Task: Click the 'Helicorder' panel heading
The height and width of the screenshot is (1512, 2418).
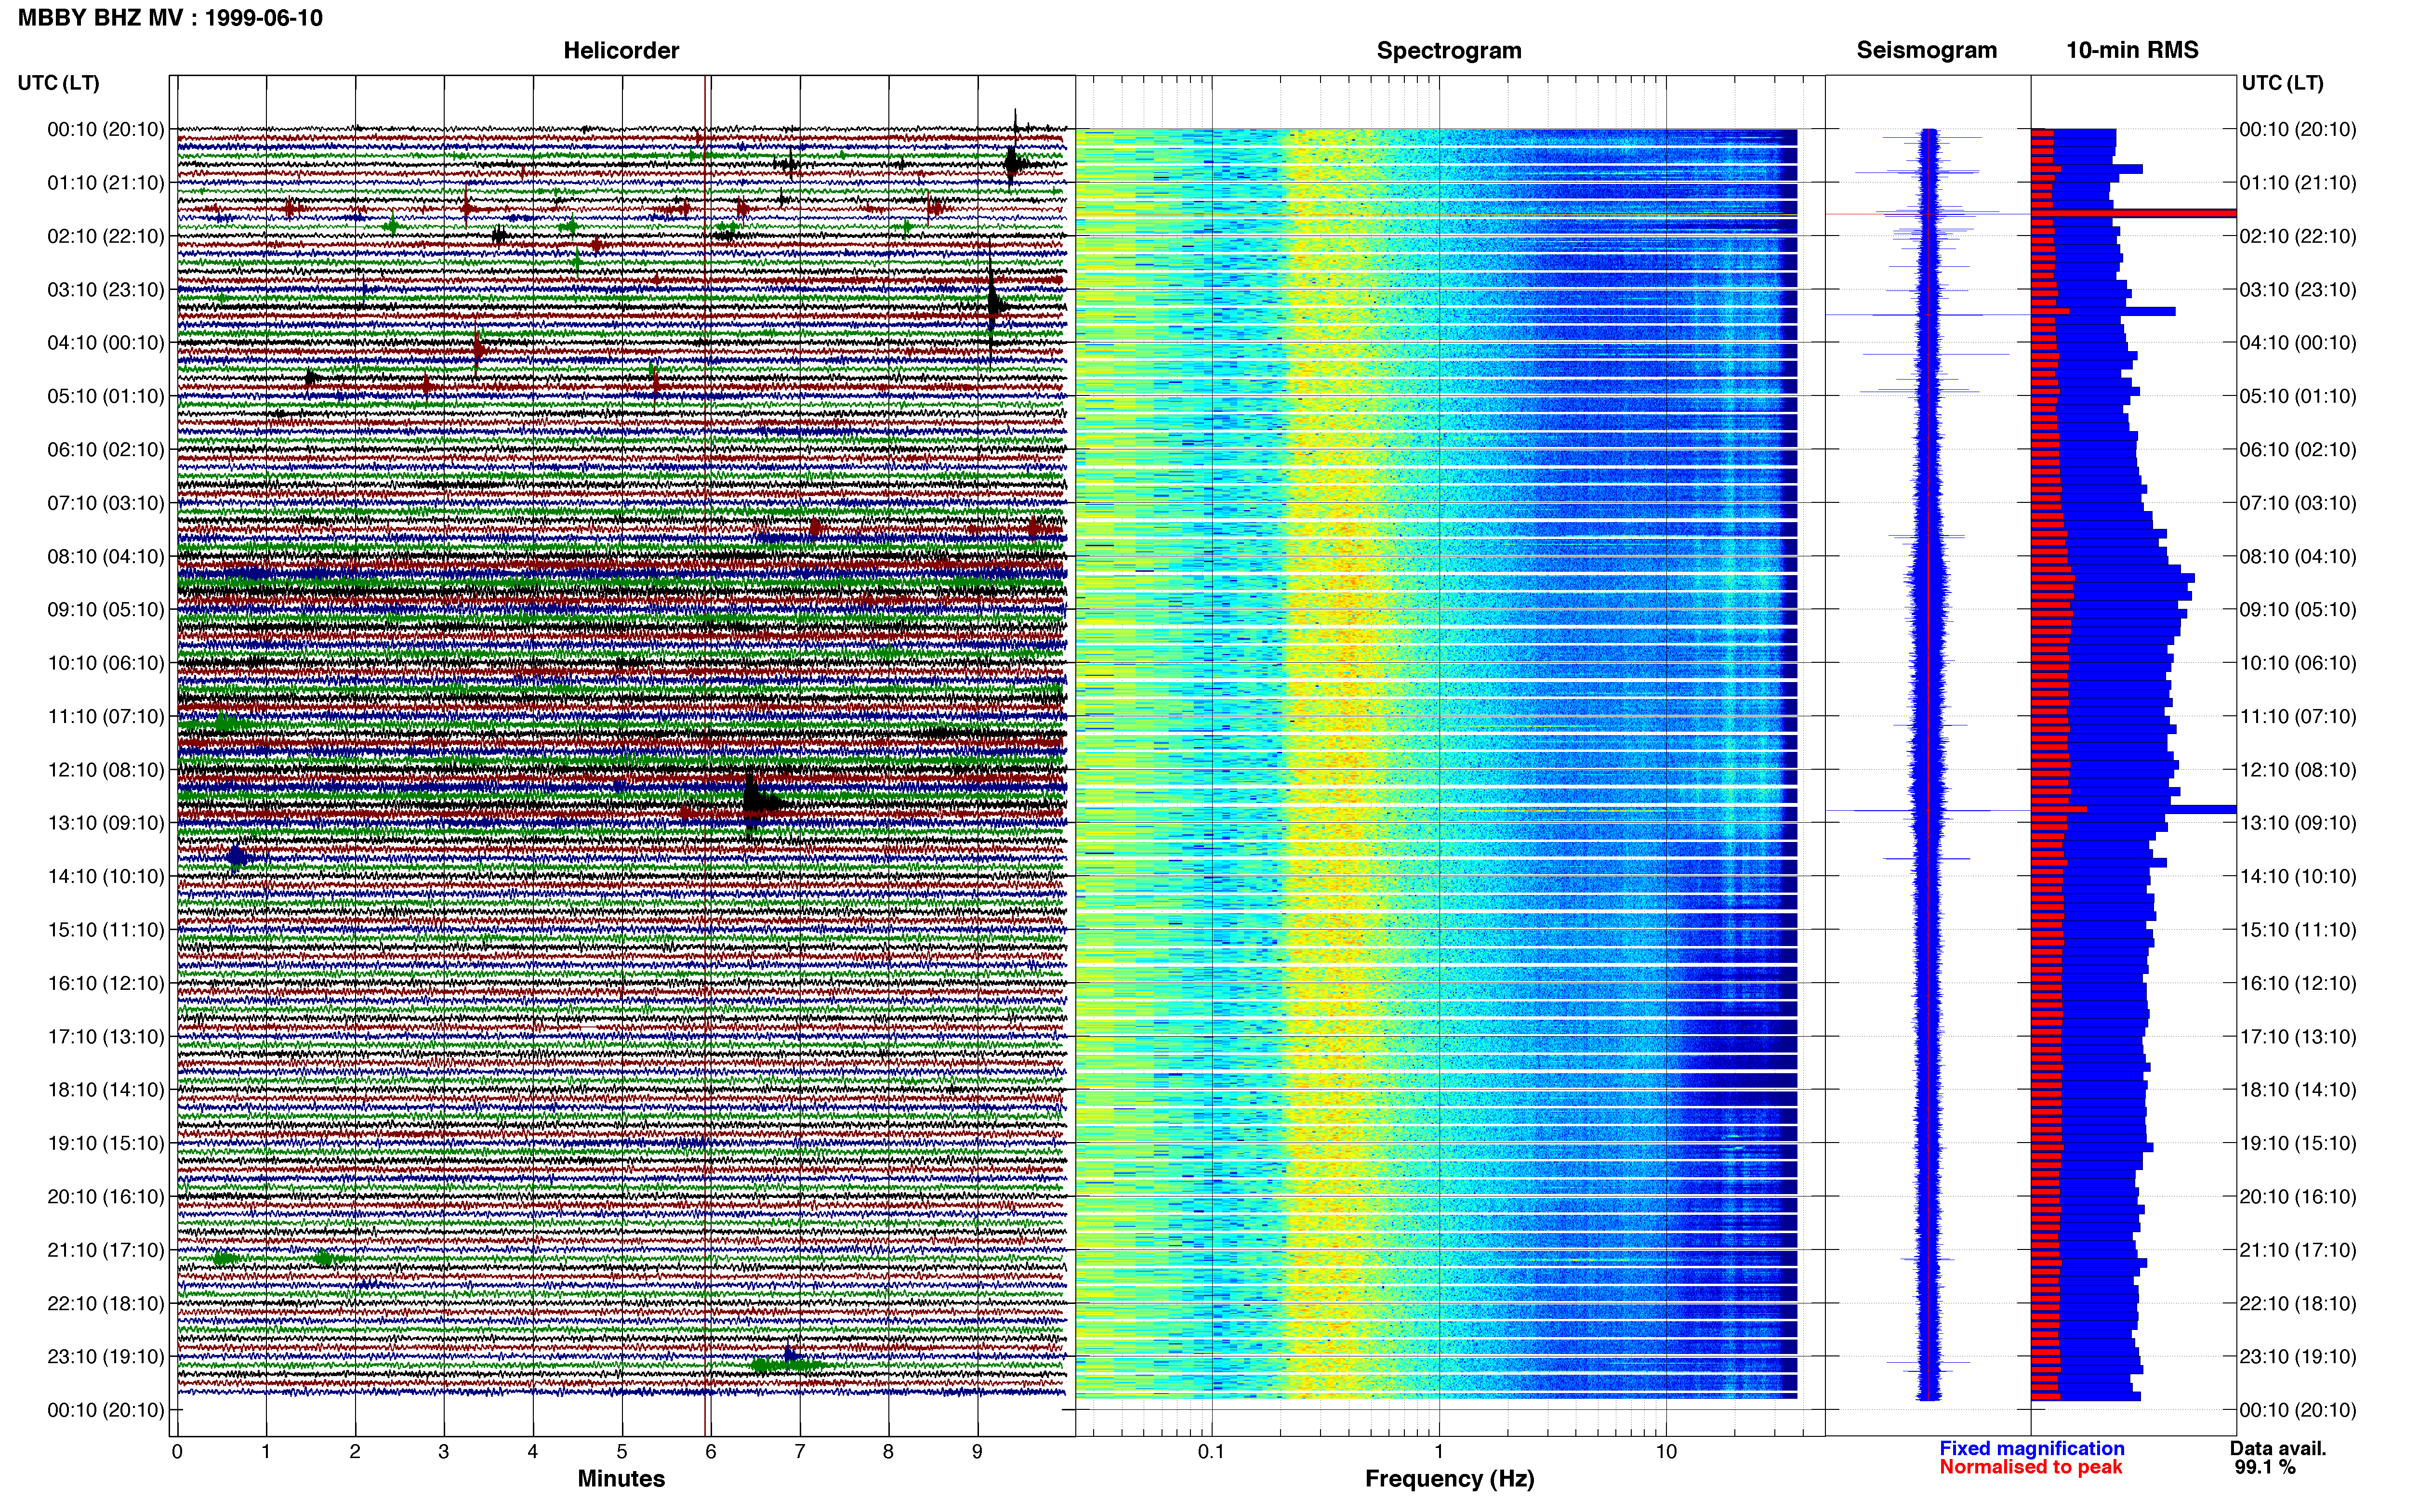Action: point(621,51)
